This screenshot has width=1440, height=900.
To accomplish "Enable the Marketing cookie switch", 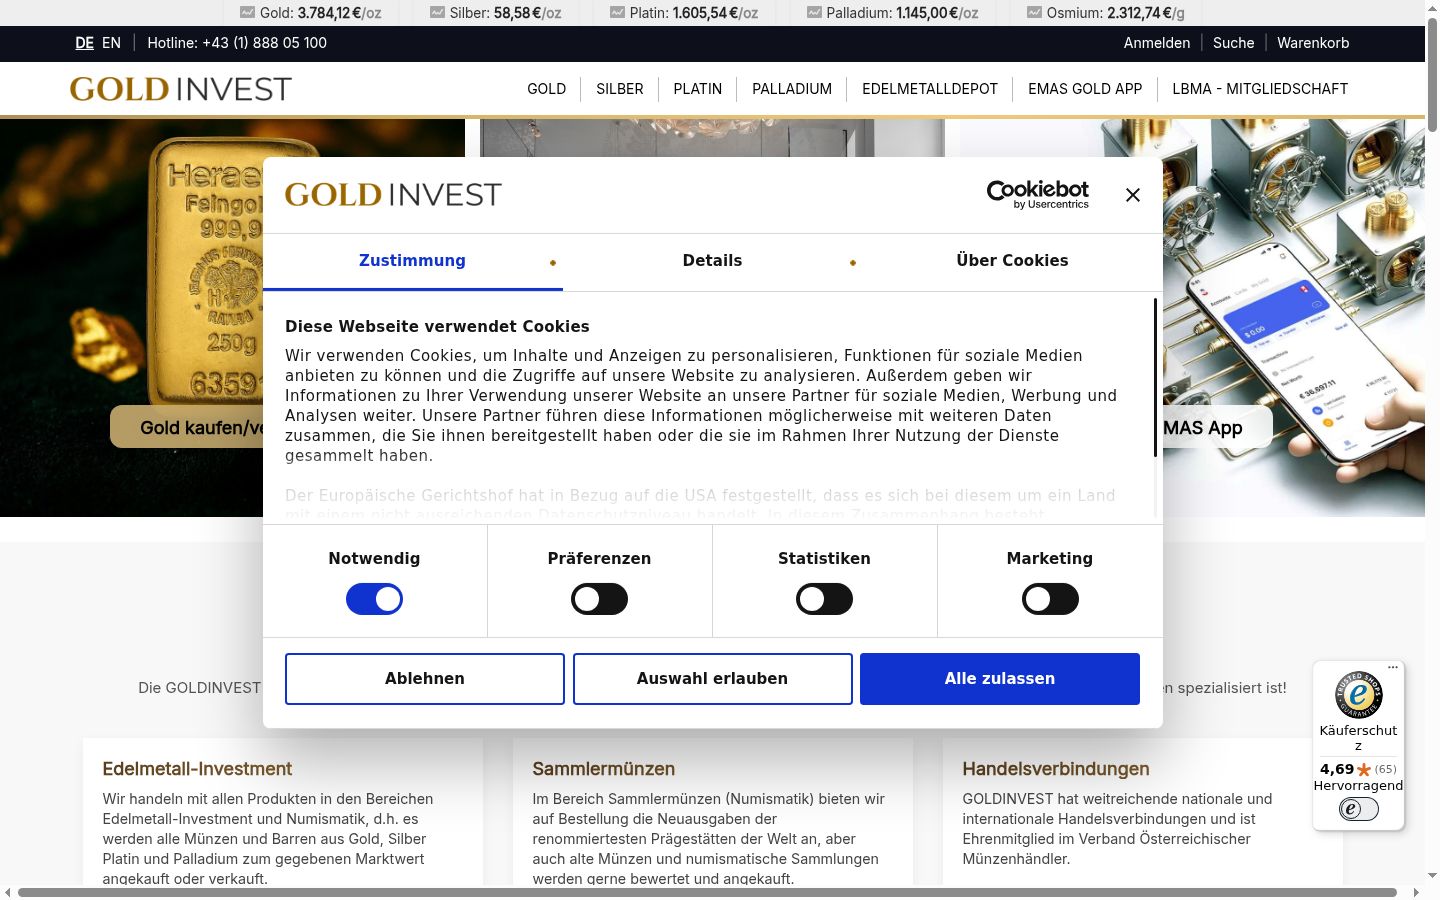I will click(x=1050, y=599).
